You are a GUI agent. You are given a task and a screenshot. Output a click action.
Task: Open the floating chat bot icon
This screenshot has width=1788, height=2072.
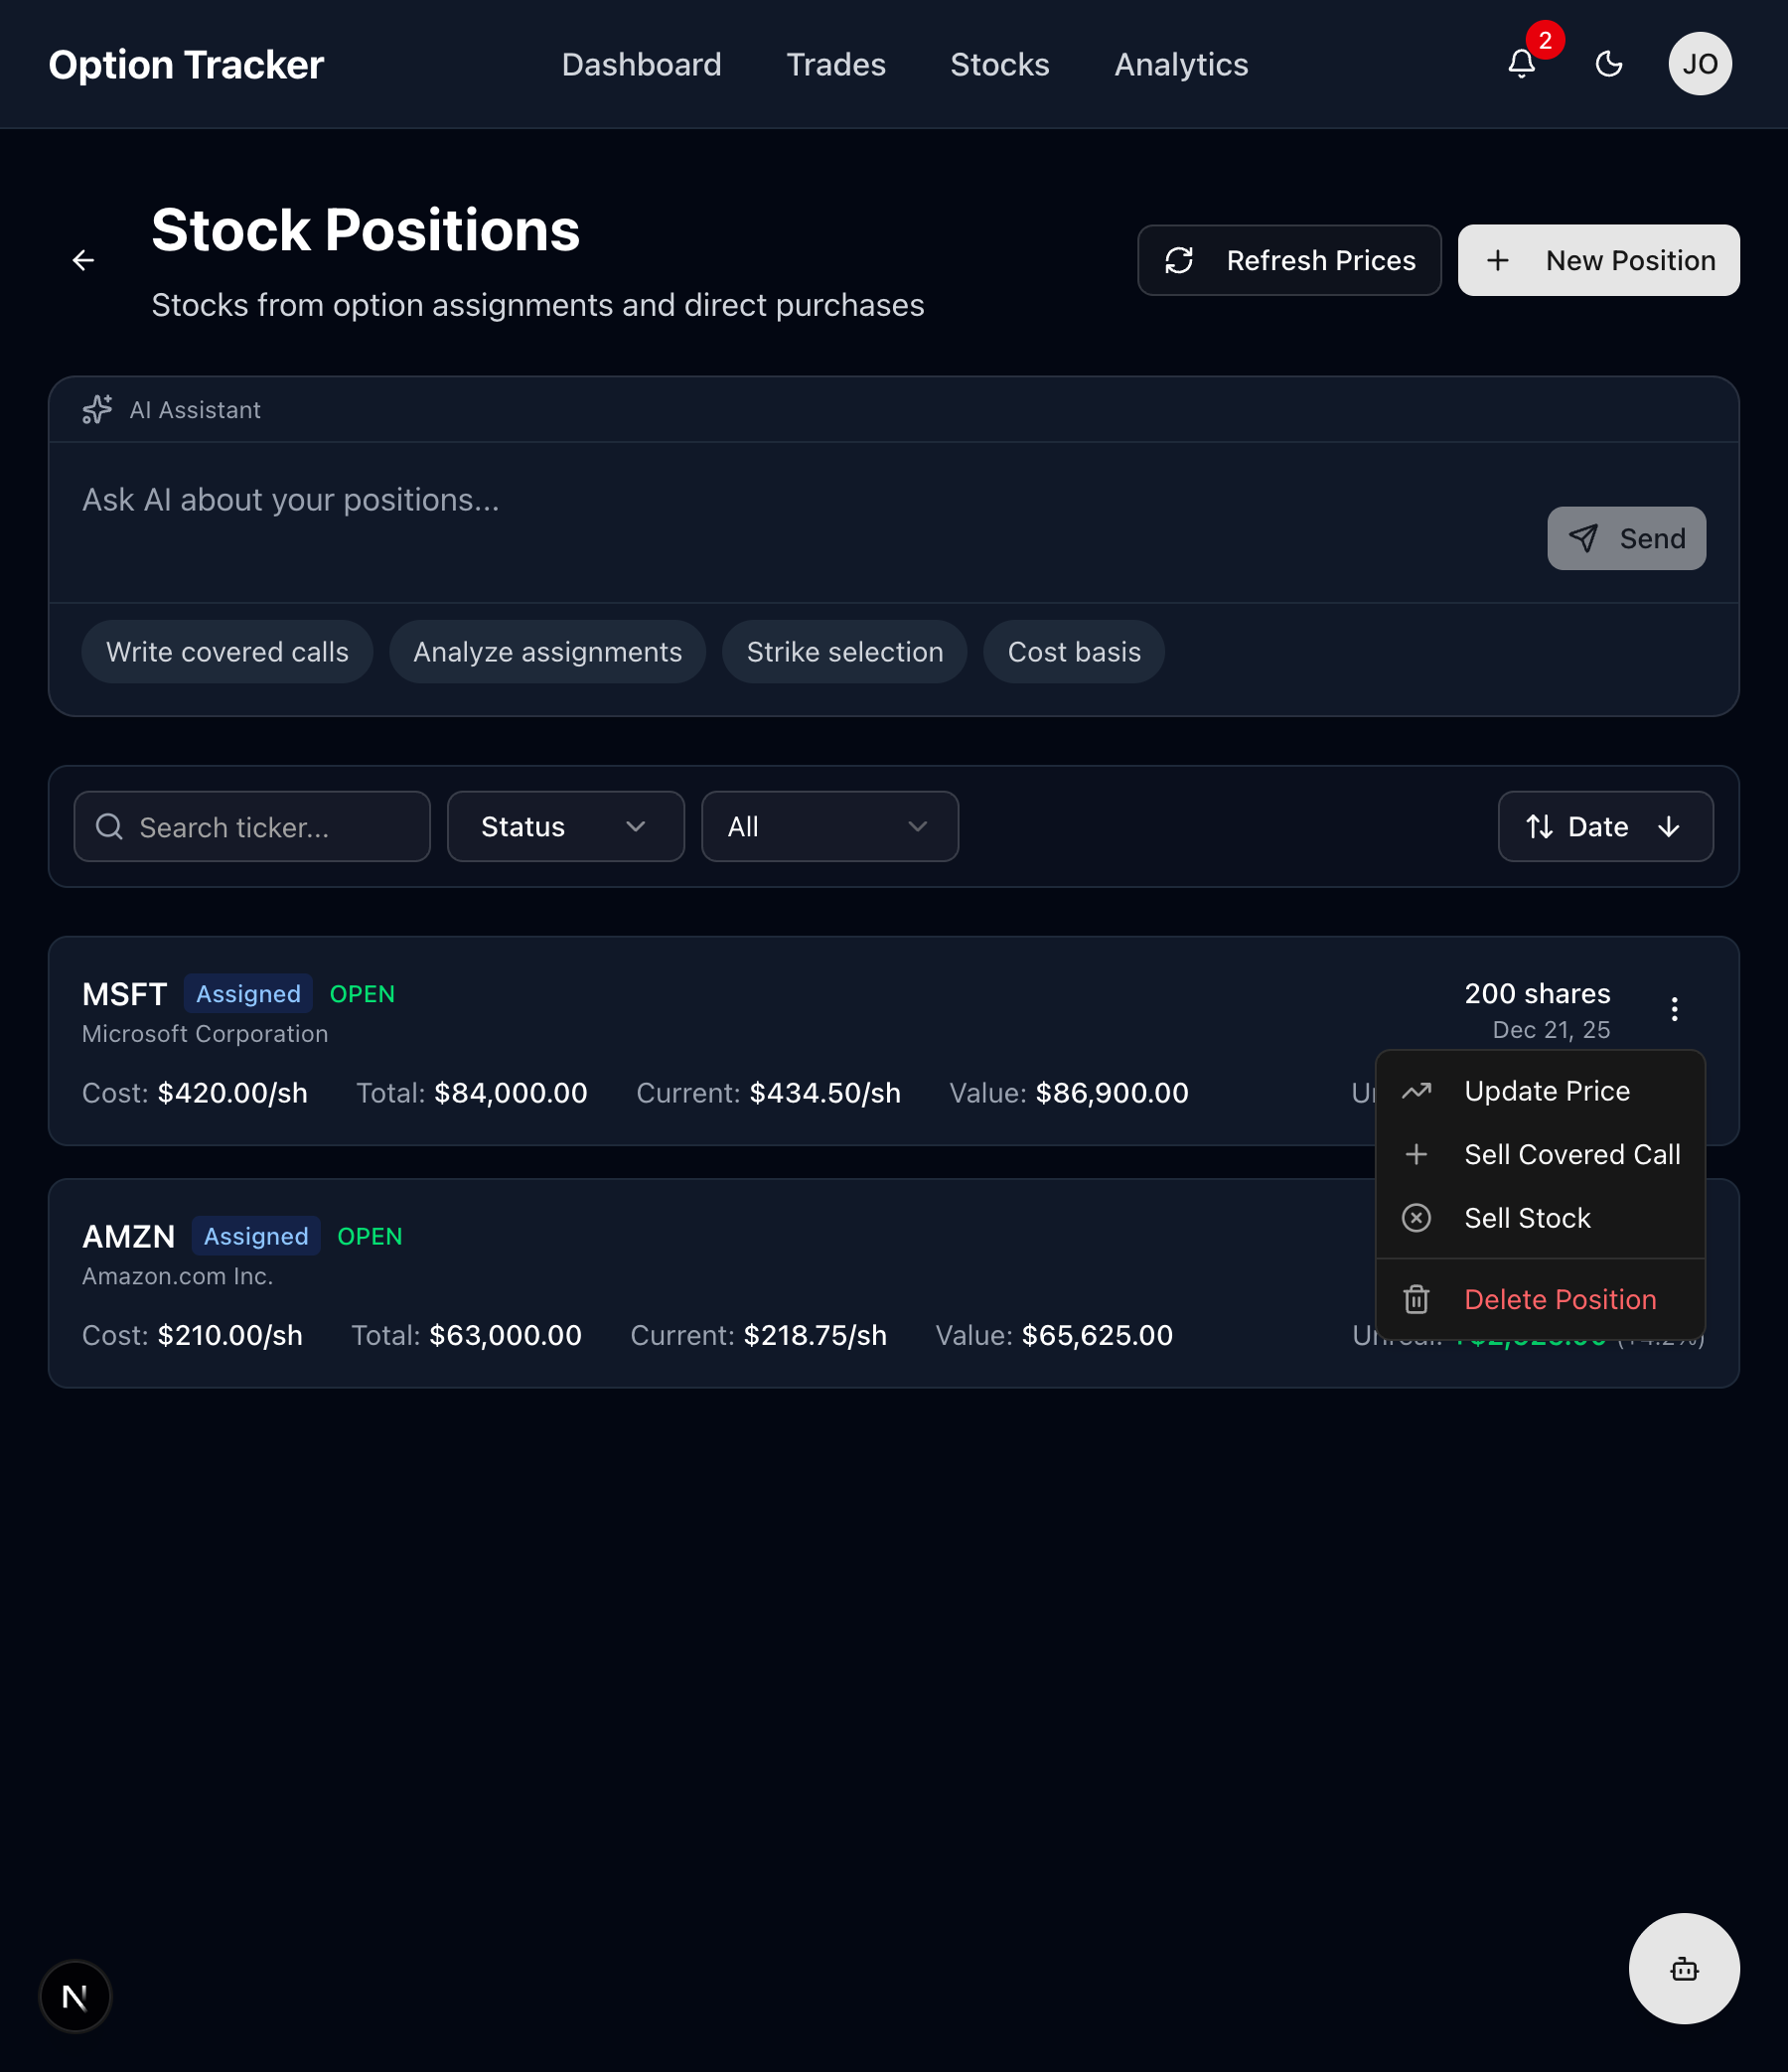point(1685,1969)
